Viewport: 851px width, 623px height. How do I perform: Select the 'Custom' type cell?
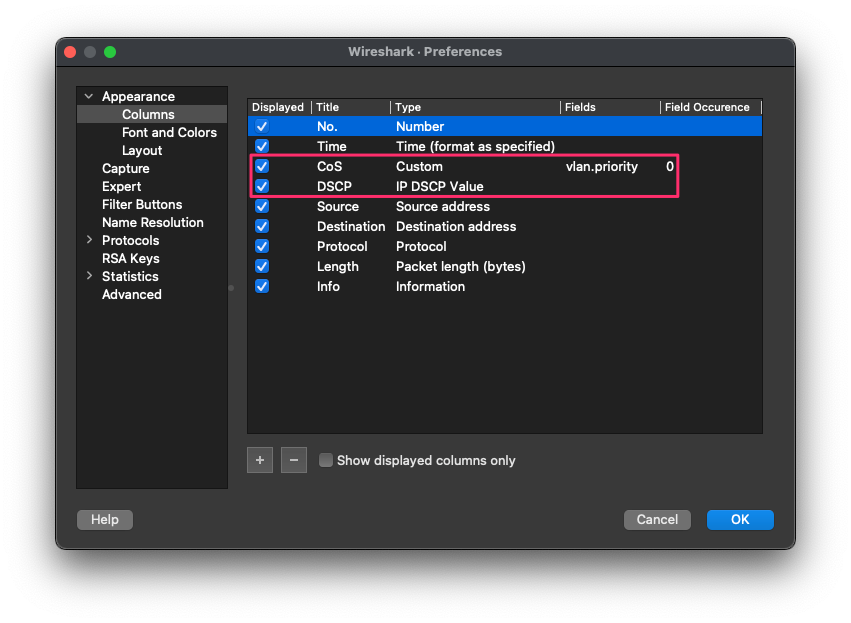pyautogui.click(x=419, y=167)
